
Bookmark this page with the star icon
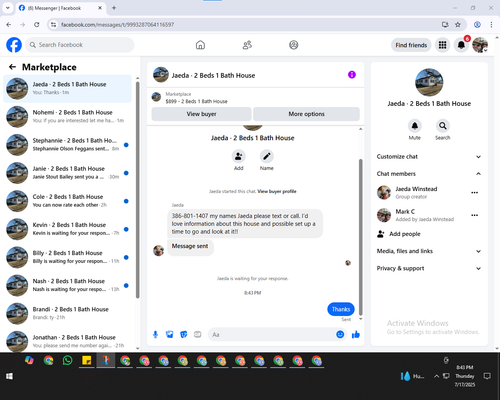pos(458,24)
